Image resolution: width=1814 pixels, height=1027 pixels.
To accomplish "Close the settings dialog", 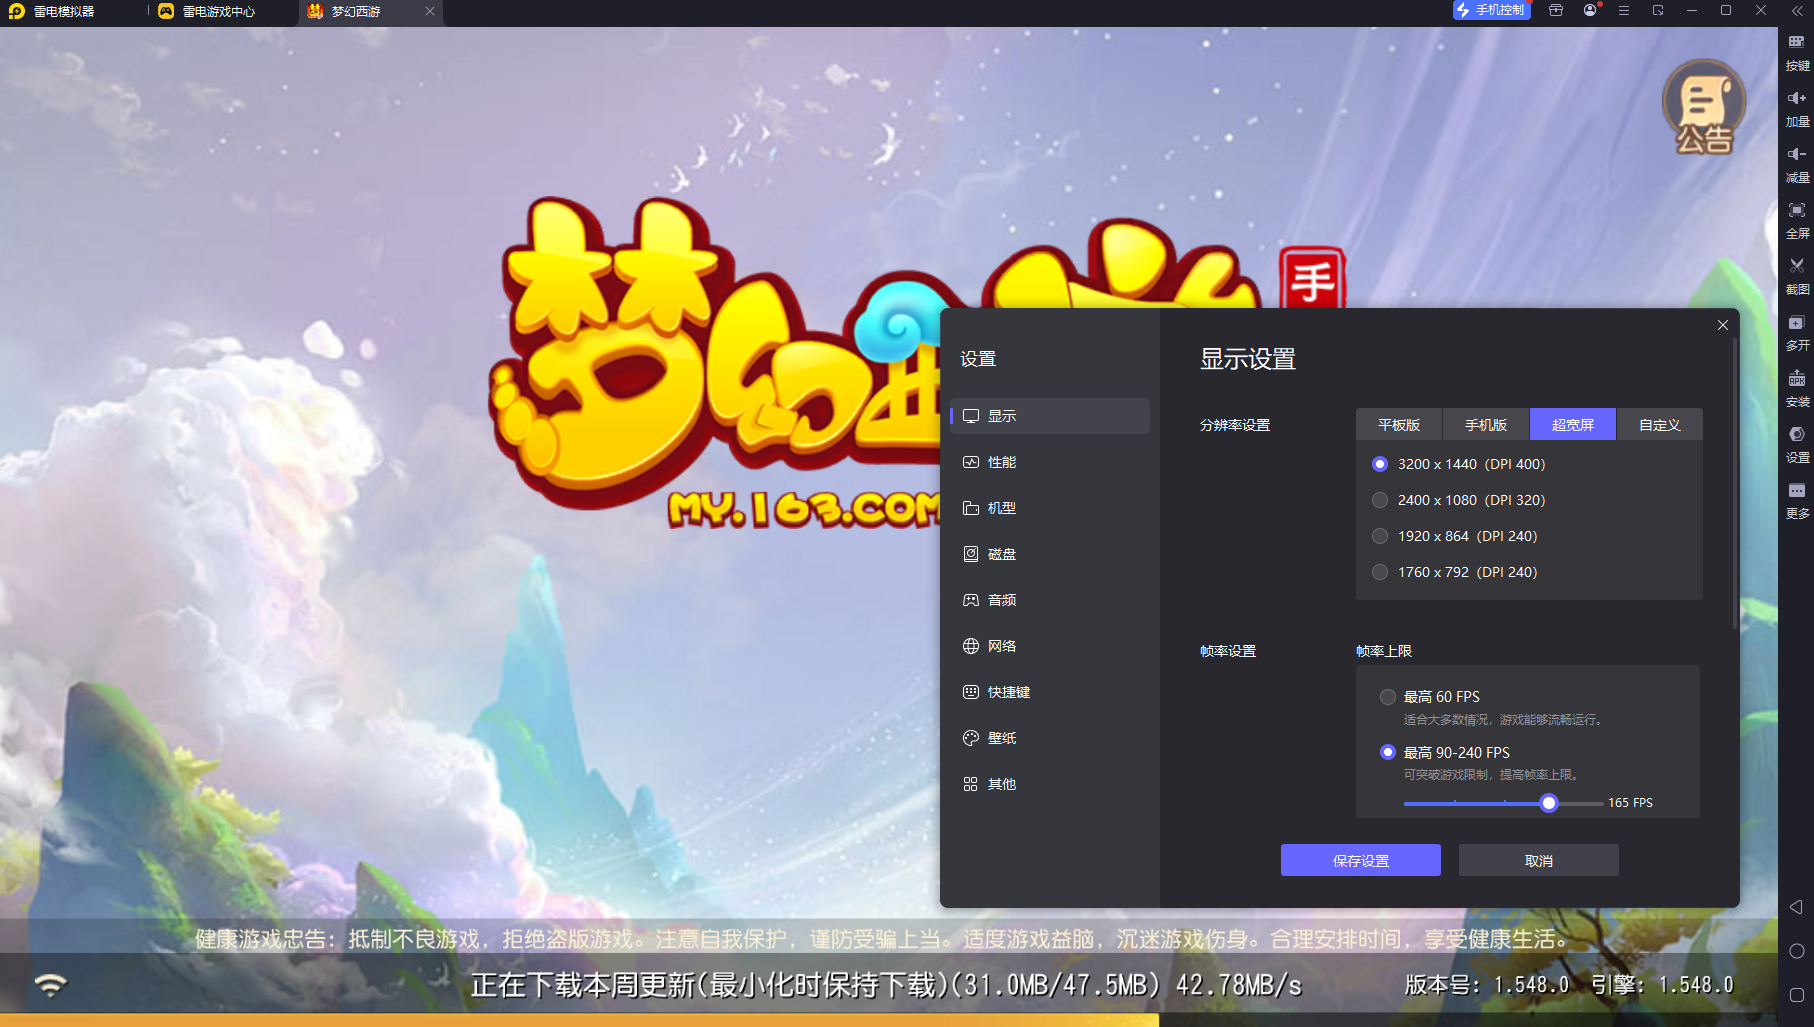I will 1723,325.
